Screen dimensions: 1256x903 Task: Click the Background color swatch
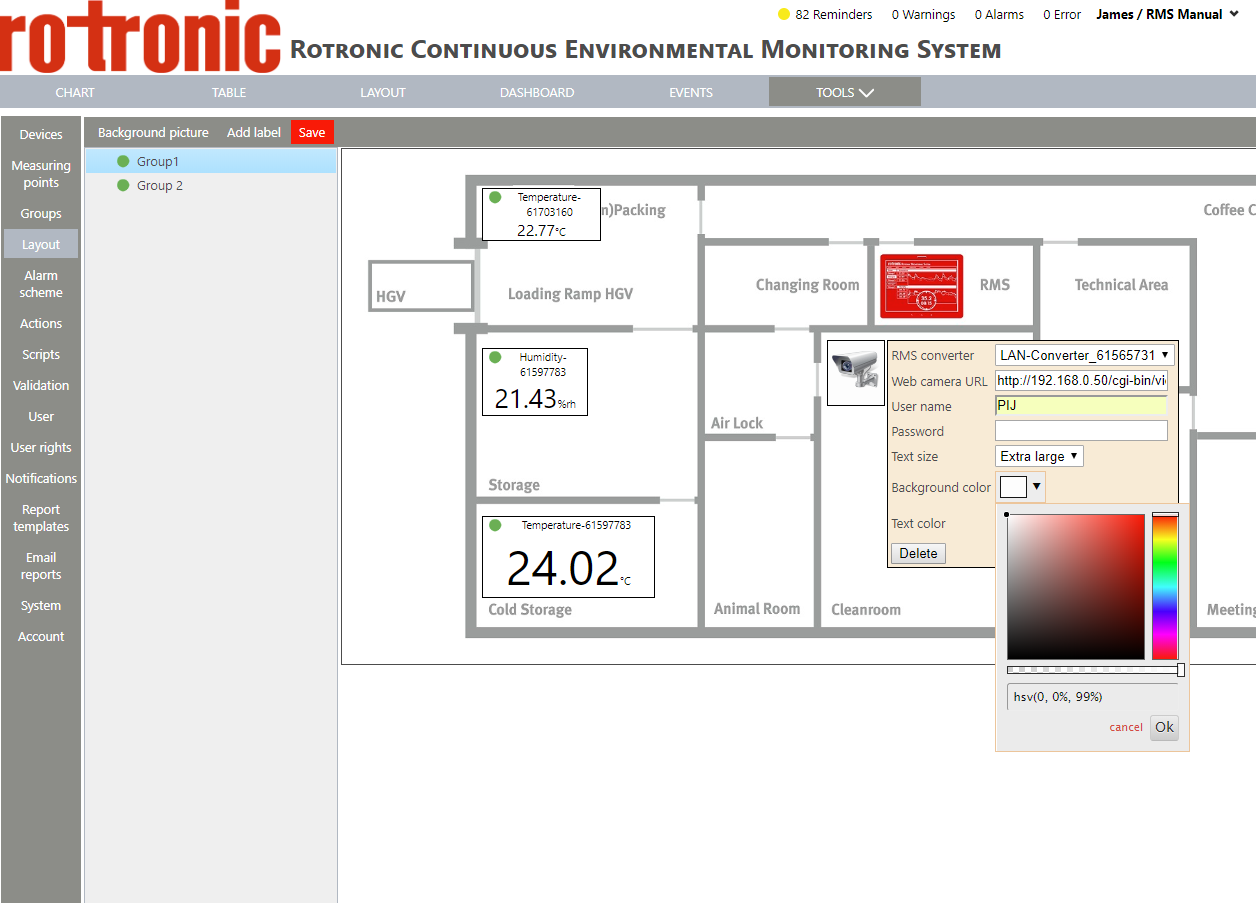pos(1013,487)
